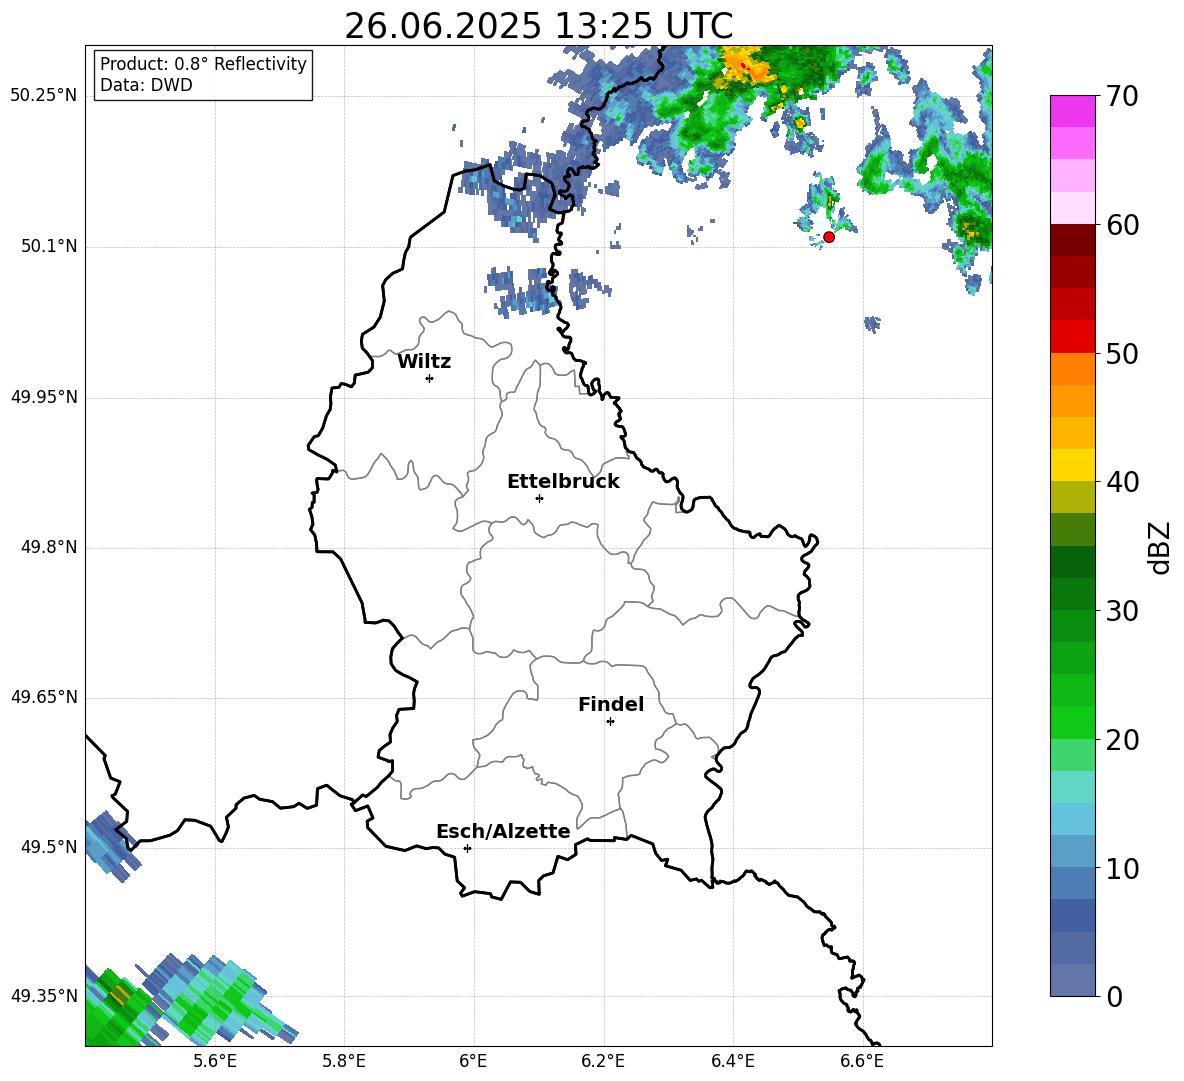Click the 49.65°N latitude label
This screenshot has width=1184, height=1081.
coord(44,697)
